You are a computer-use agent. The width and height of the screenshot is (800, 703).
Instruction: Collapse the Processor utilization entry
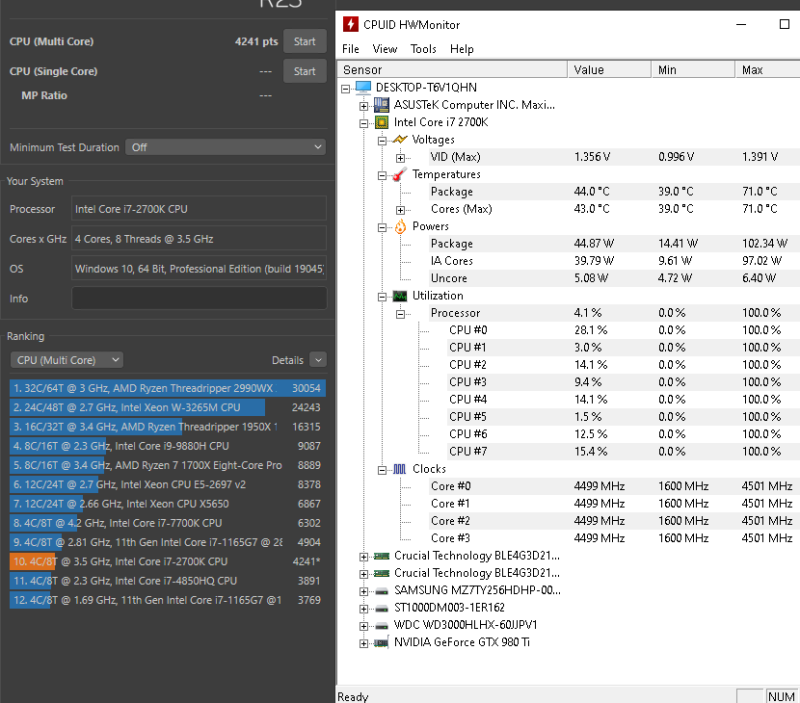(x=401, y=314)
